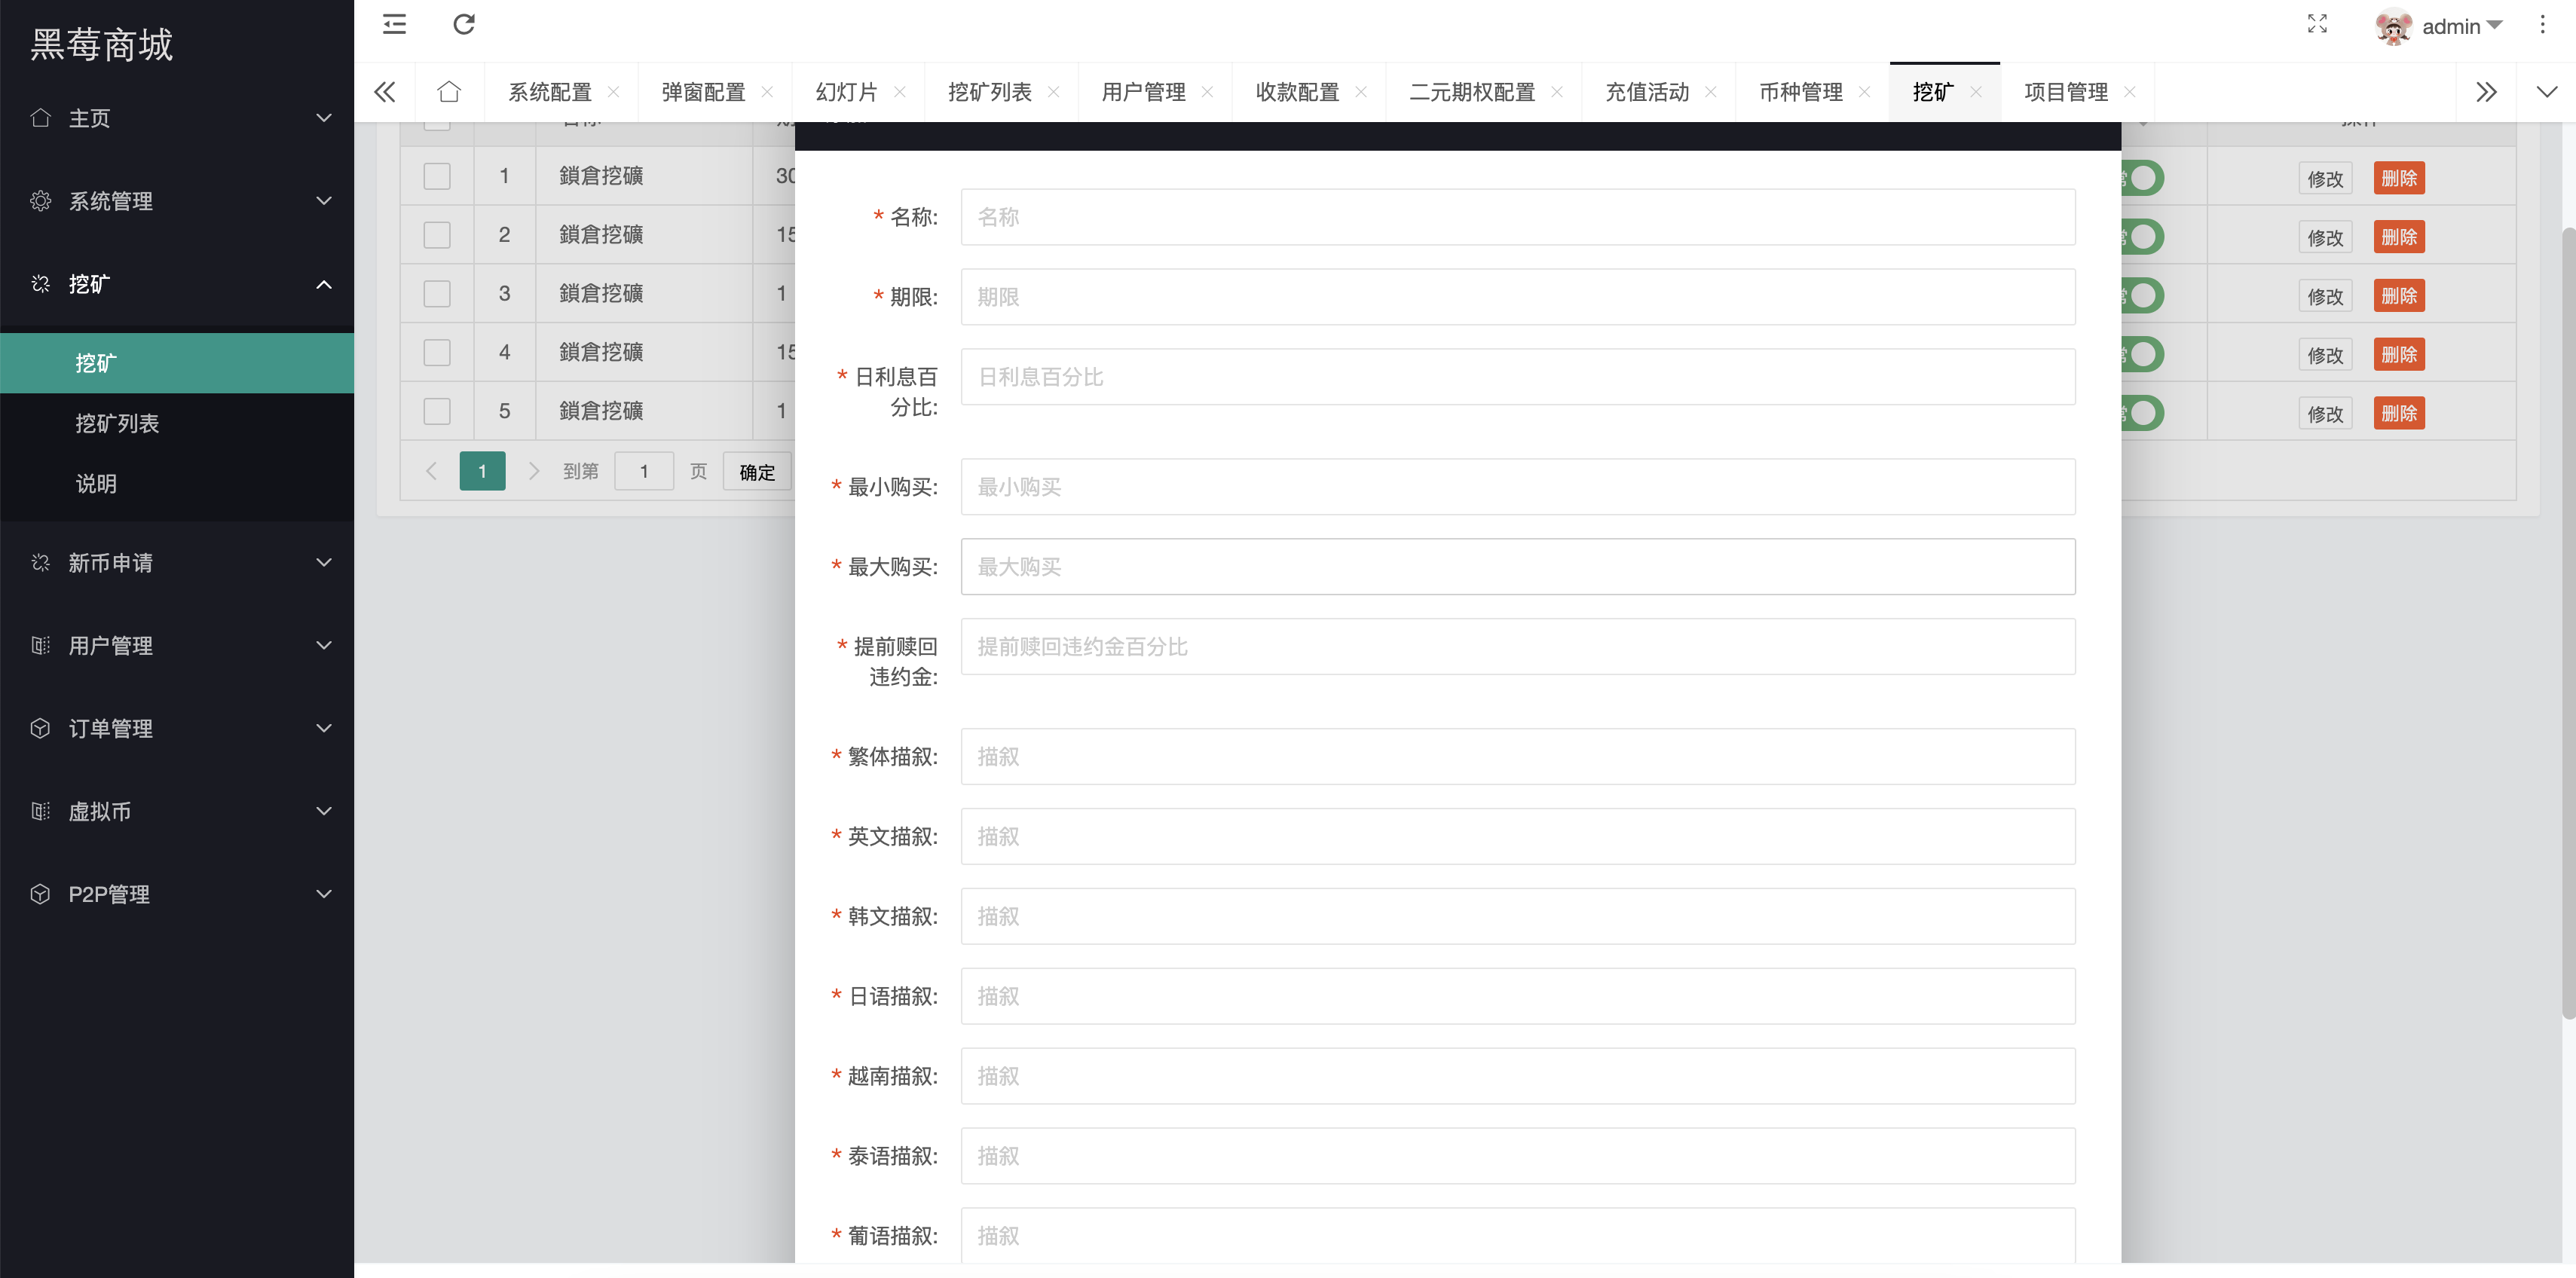This screenshot has width=2576, height=1278.
Task: Switch to the 项目管理 tab
Action: pos(2066,91)
